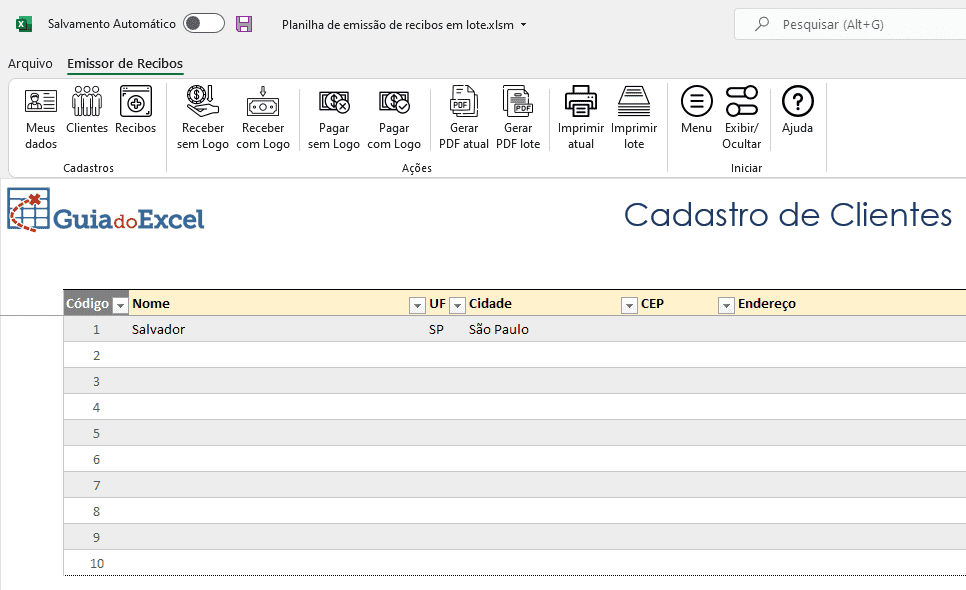Generate current PDF with Gerar PDF atual
This screenshot has width=966, height=590.
coord(464,116)
